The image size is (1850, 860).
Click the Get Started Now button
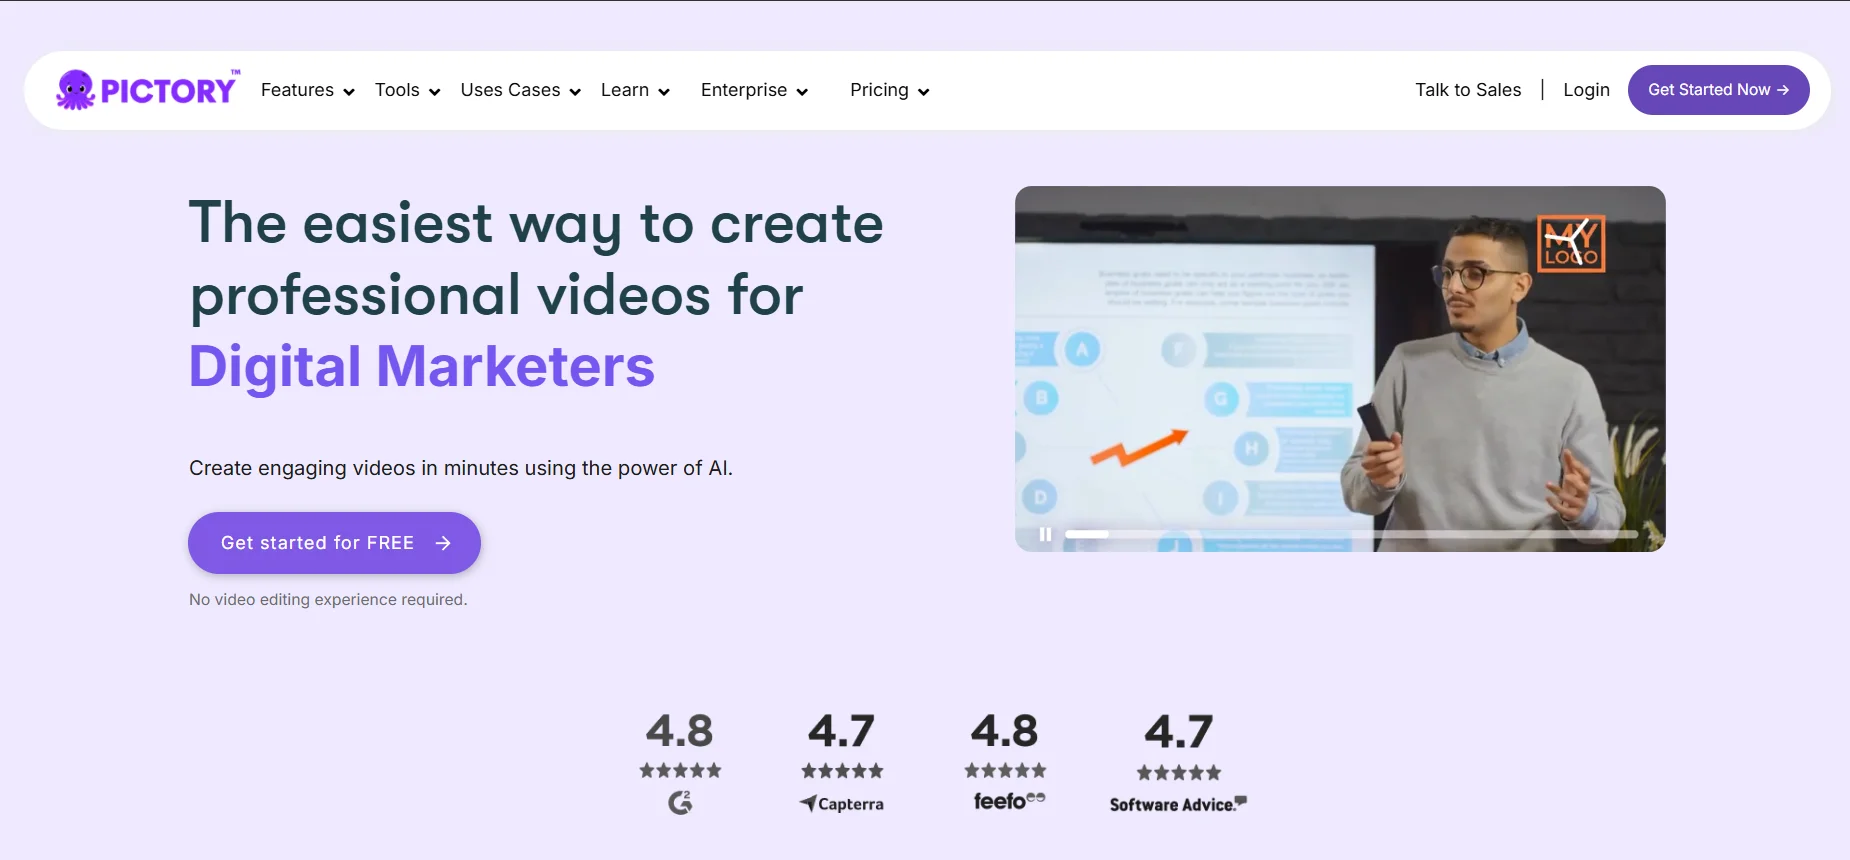pos(1718,90)
